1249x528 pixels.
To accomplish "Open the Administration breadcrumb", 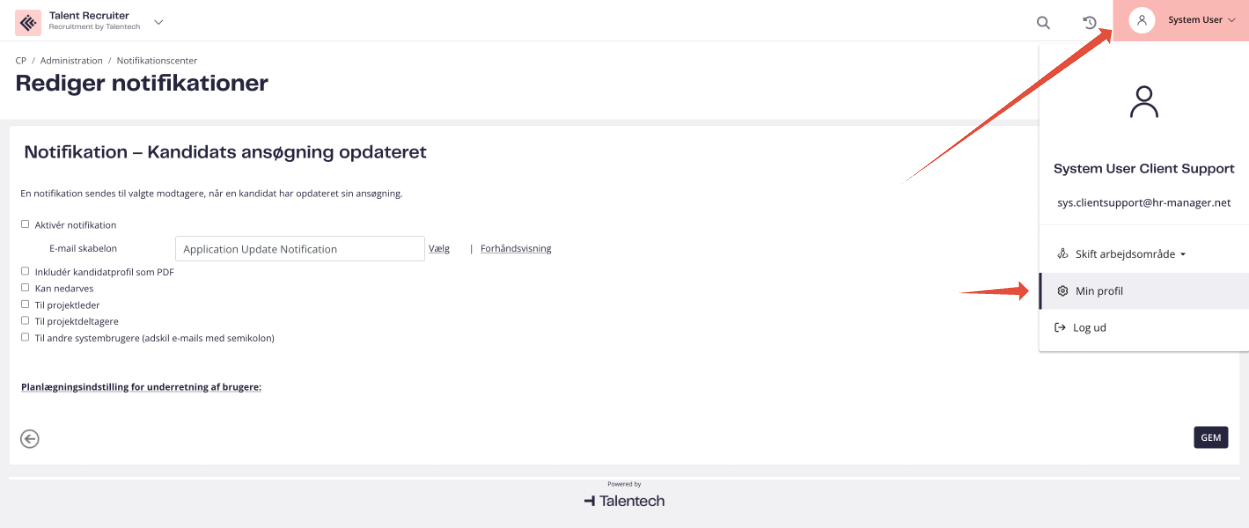I will click(x=71, y=61).
